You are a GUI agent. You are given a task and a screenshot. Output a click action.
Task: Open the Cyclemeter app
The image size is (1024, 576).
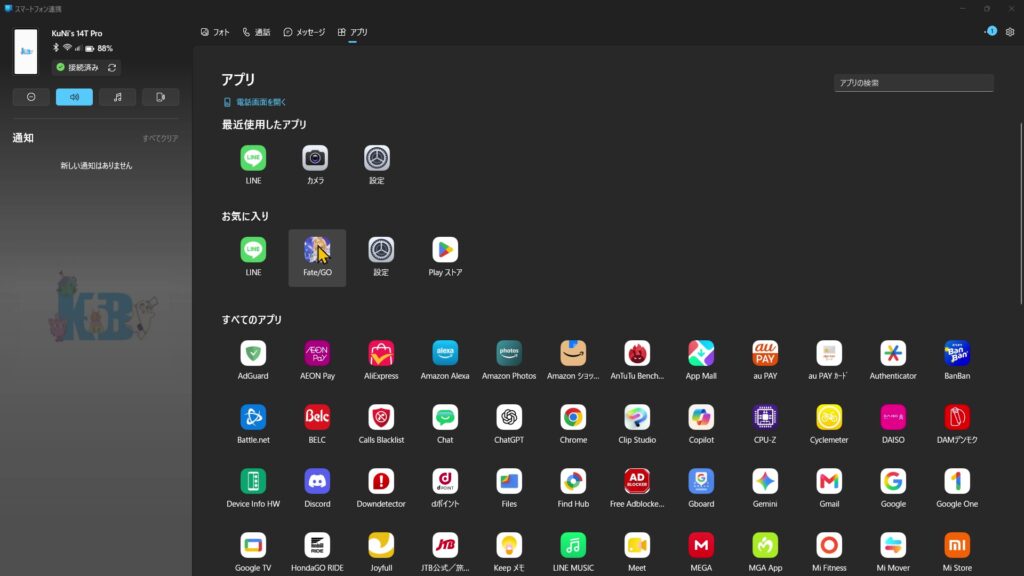click(x=829, y=417)
